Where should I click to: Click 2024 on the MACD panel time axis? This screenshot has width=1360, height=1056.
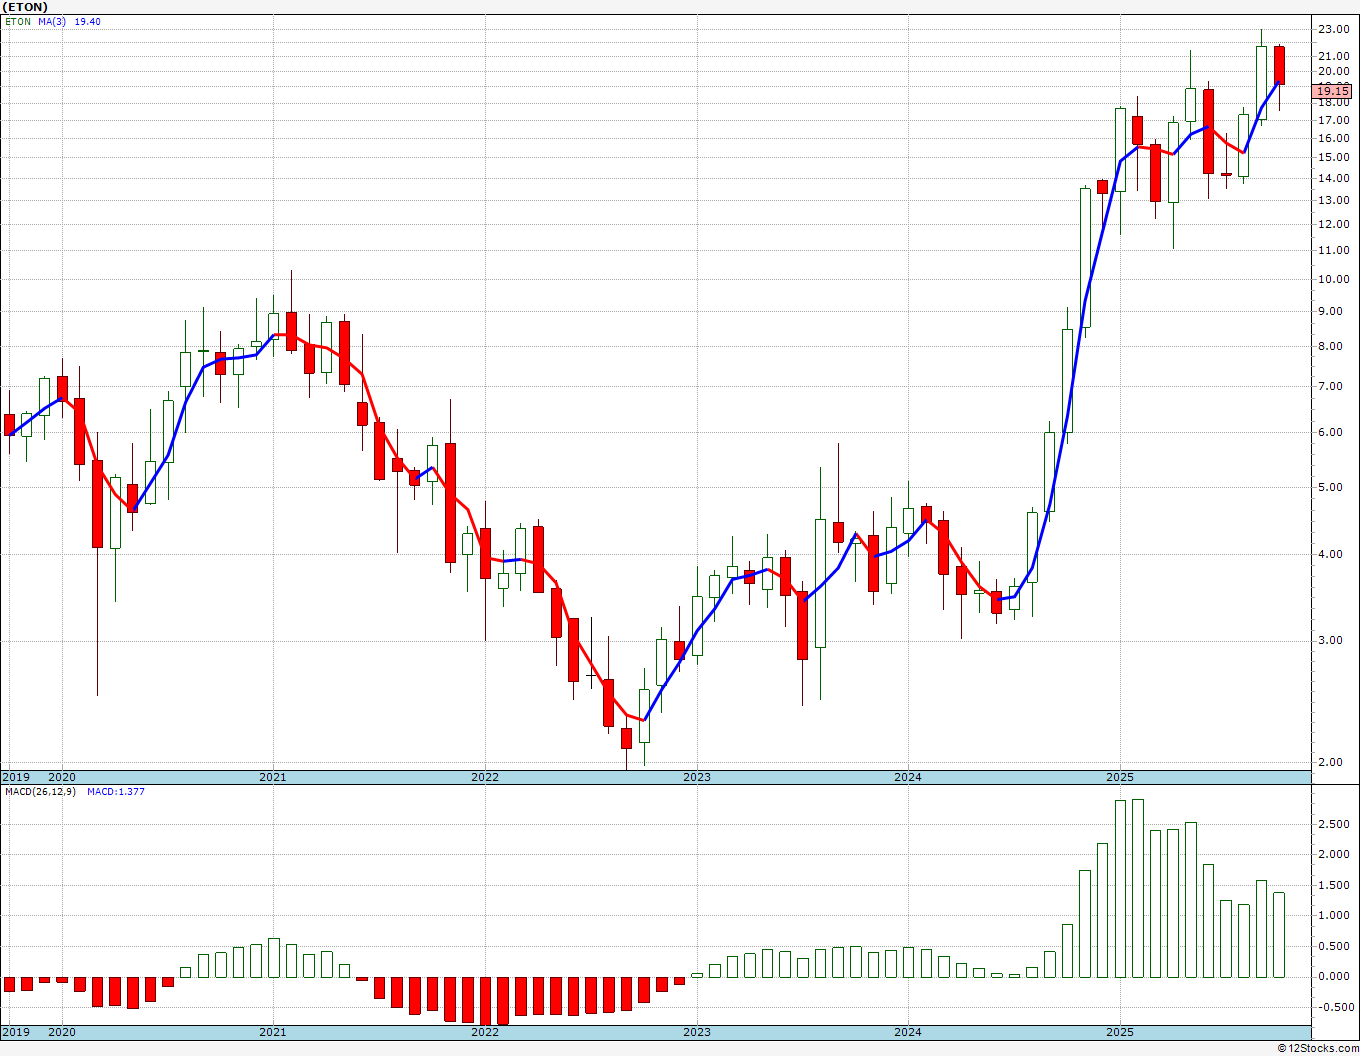click(908, 1032)
